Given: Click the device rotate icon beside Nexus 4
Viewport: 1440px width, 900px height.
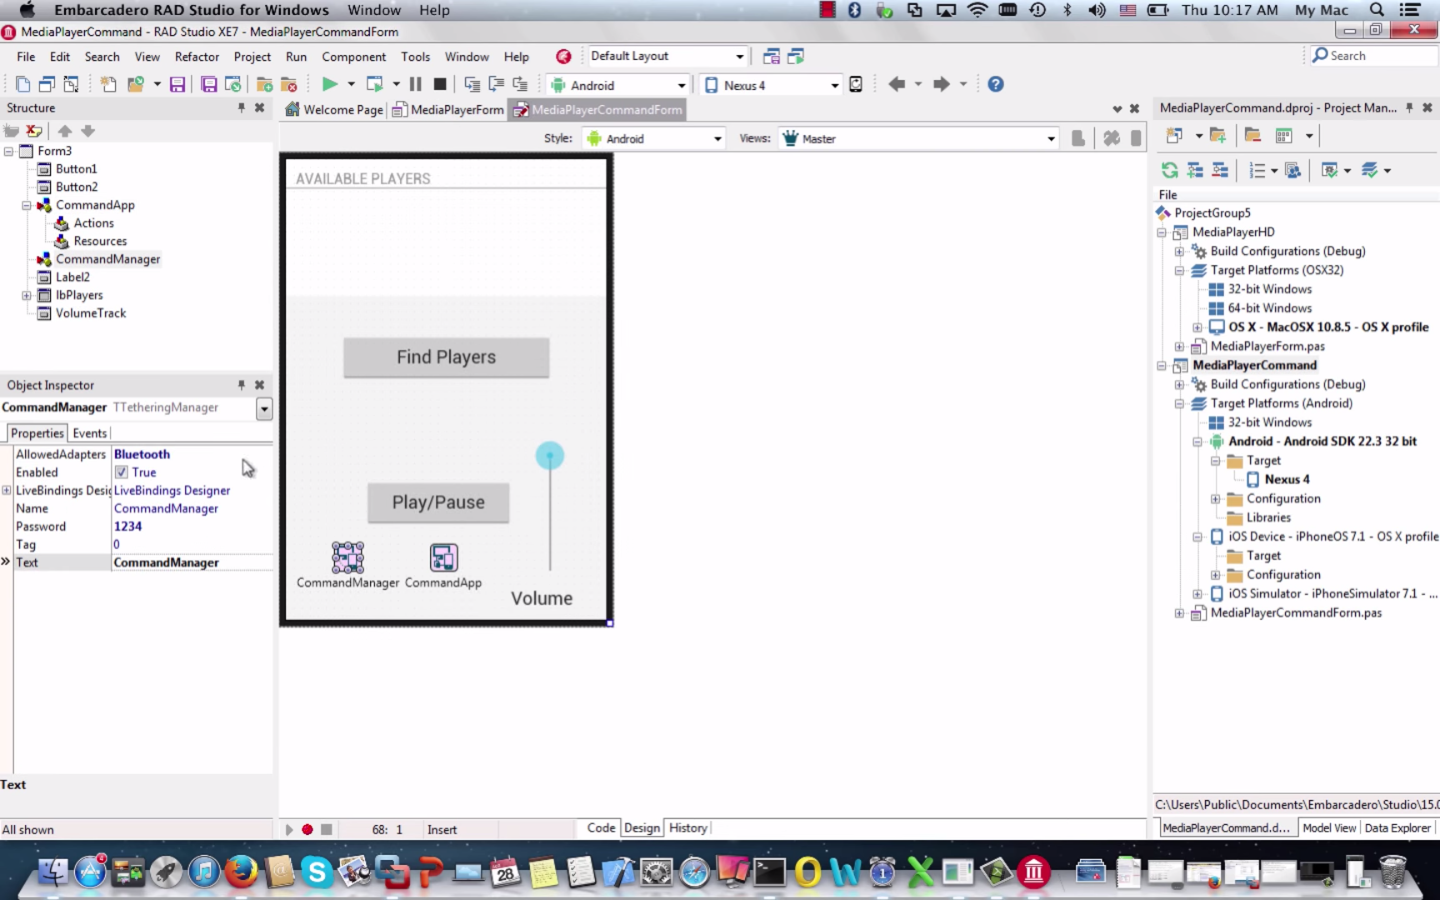Looking at the screenshot, I should 856,85.
